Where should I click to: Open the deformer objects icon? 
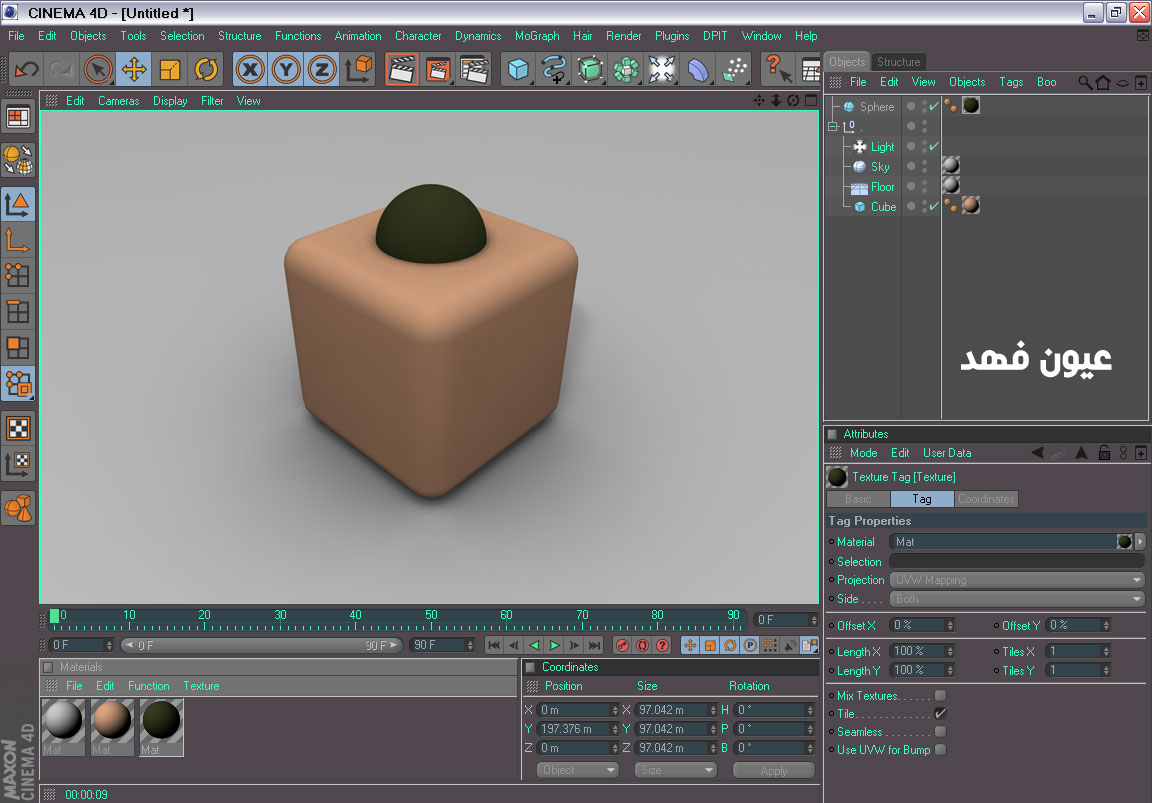tap(698, 70)
